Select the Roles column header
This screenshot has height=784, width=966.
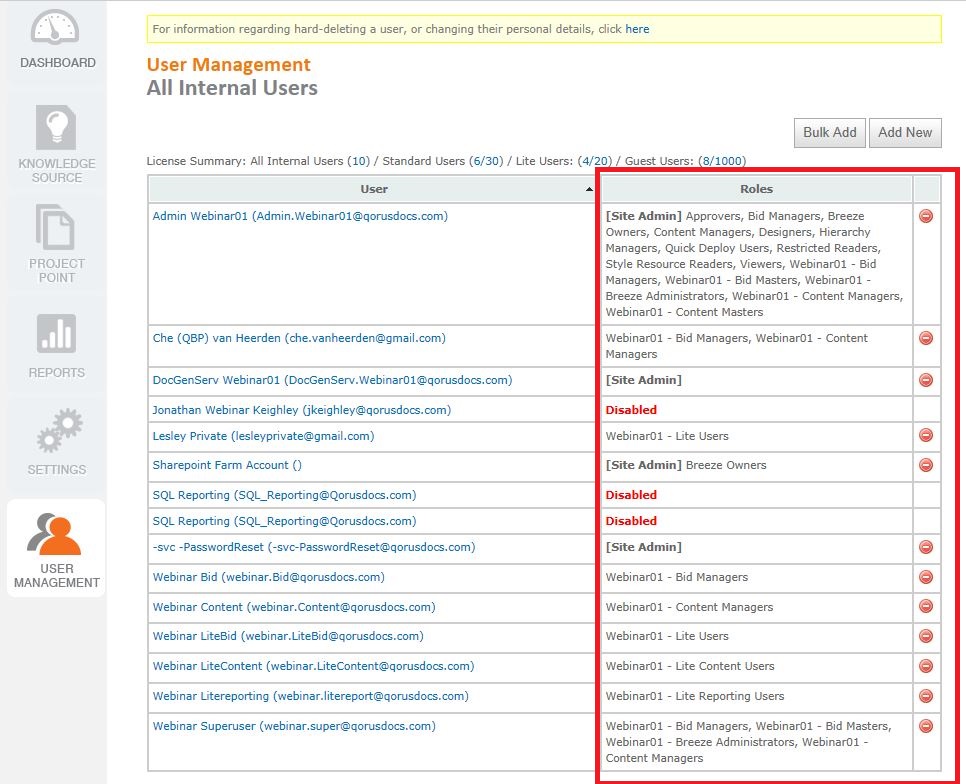(x=757, y=189)
